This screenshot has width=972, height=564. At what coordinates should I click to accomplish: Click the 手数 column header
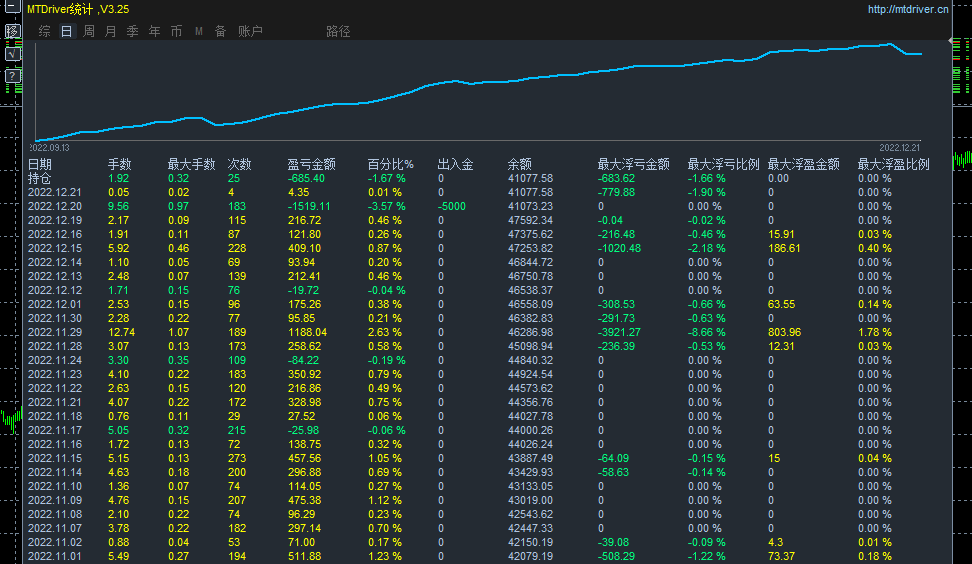(120, 164)
